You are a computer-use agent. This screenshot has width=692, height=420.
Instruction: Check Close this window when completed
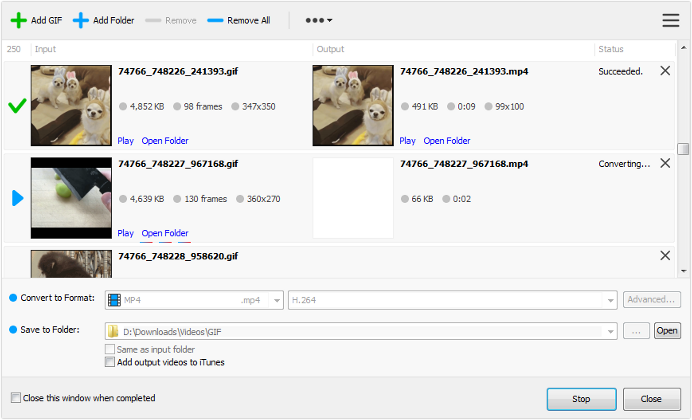coord(15,398)
